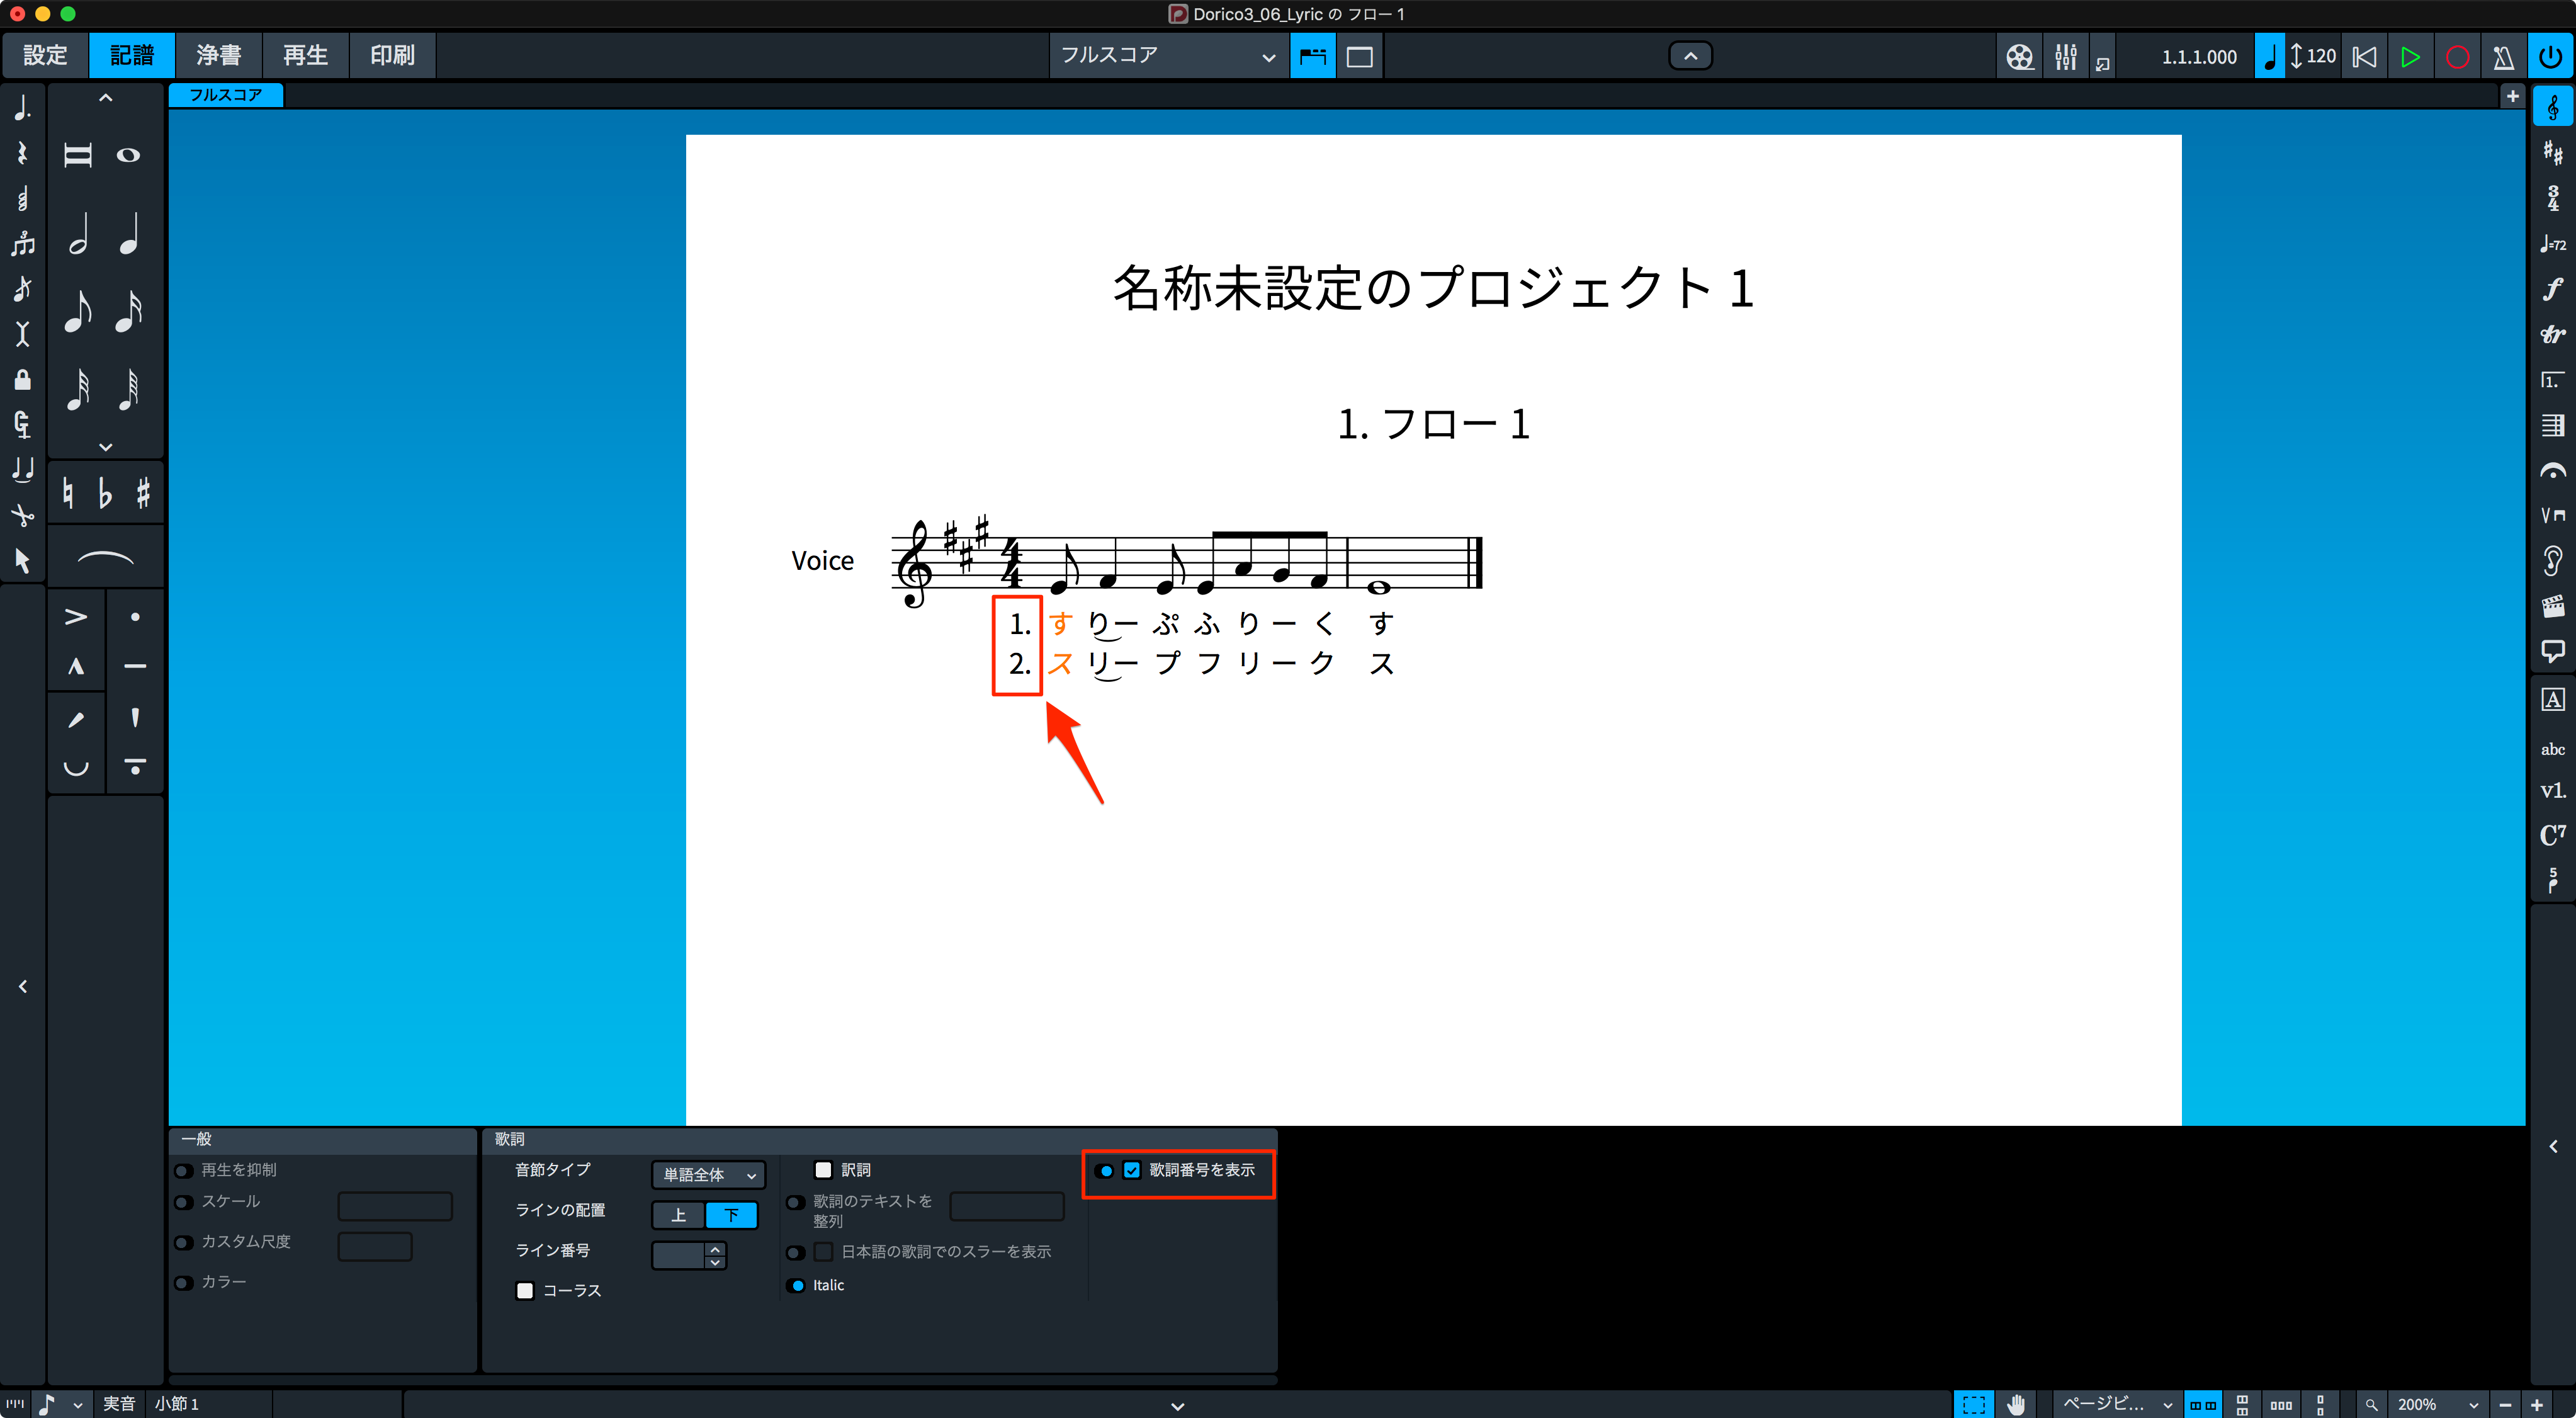Image resolution: width=2576 pixels, height=1418 pixels.
Task: Toggle the Italic property switch
Action: tap(796, 1285)
